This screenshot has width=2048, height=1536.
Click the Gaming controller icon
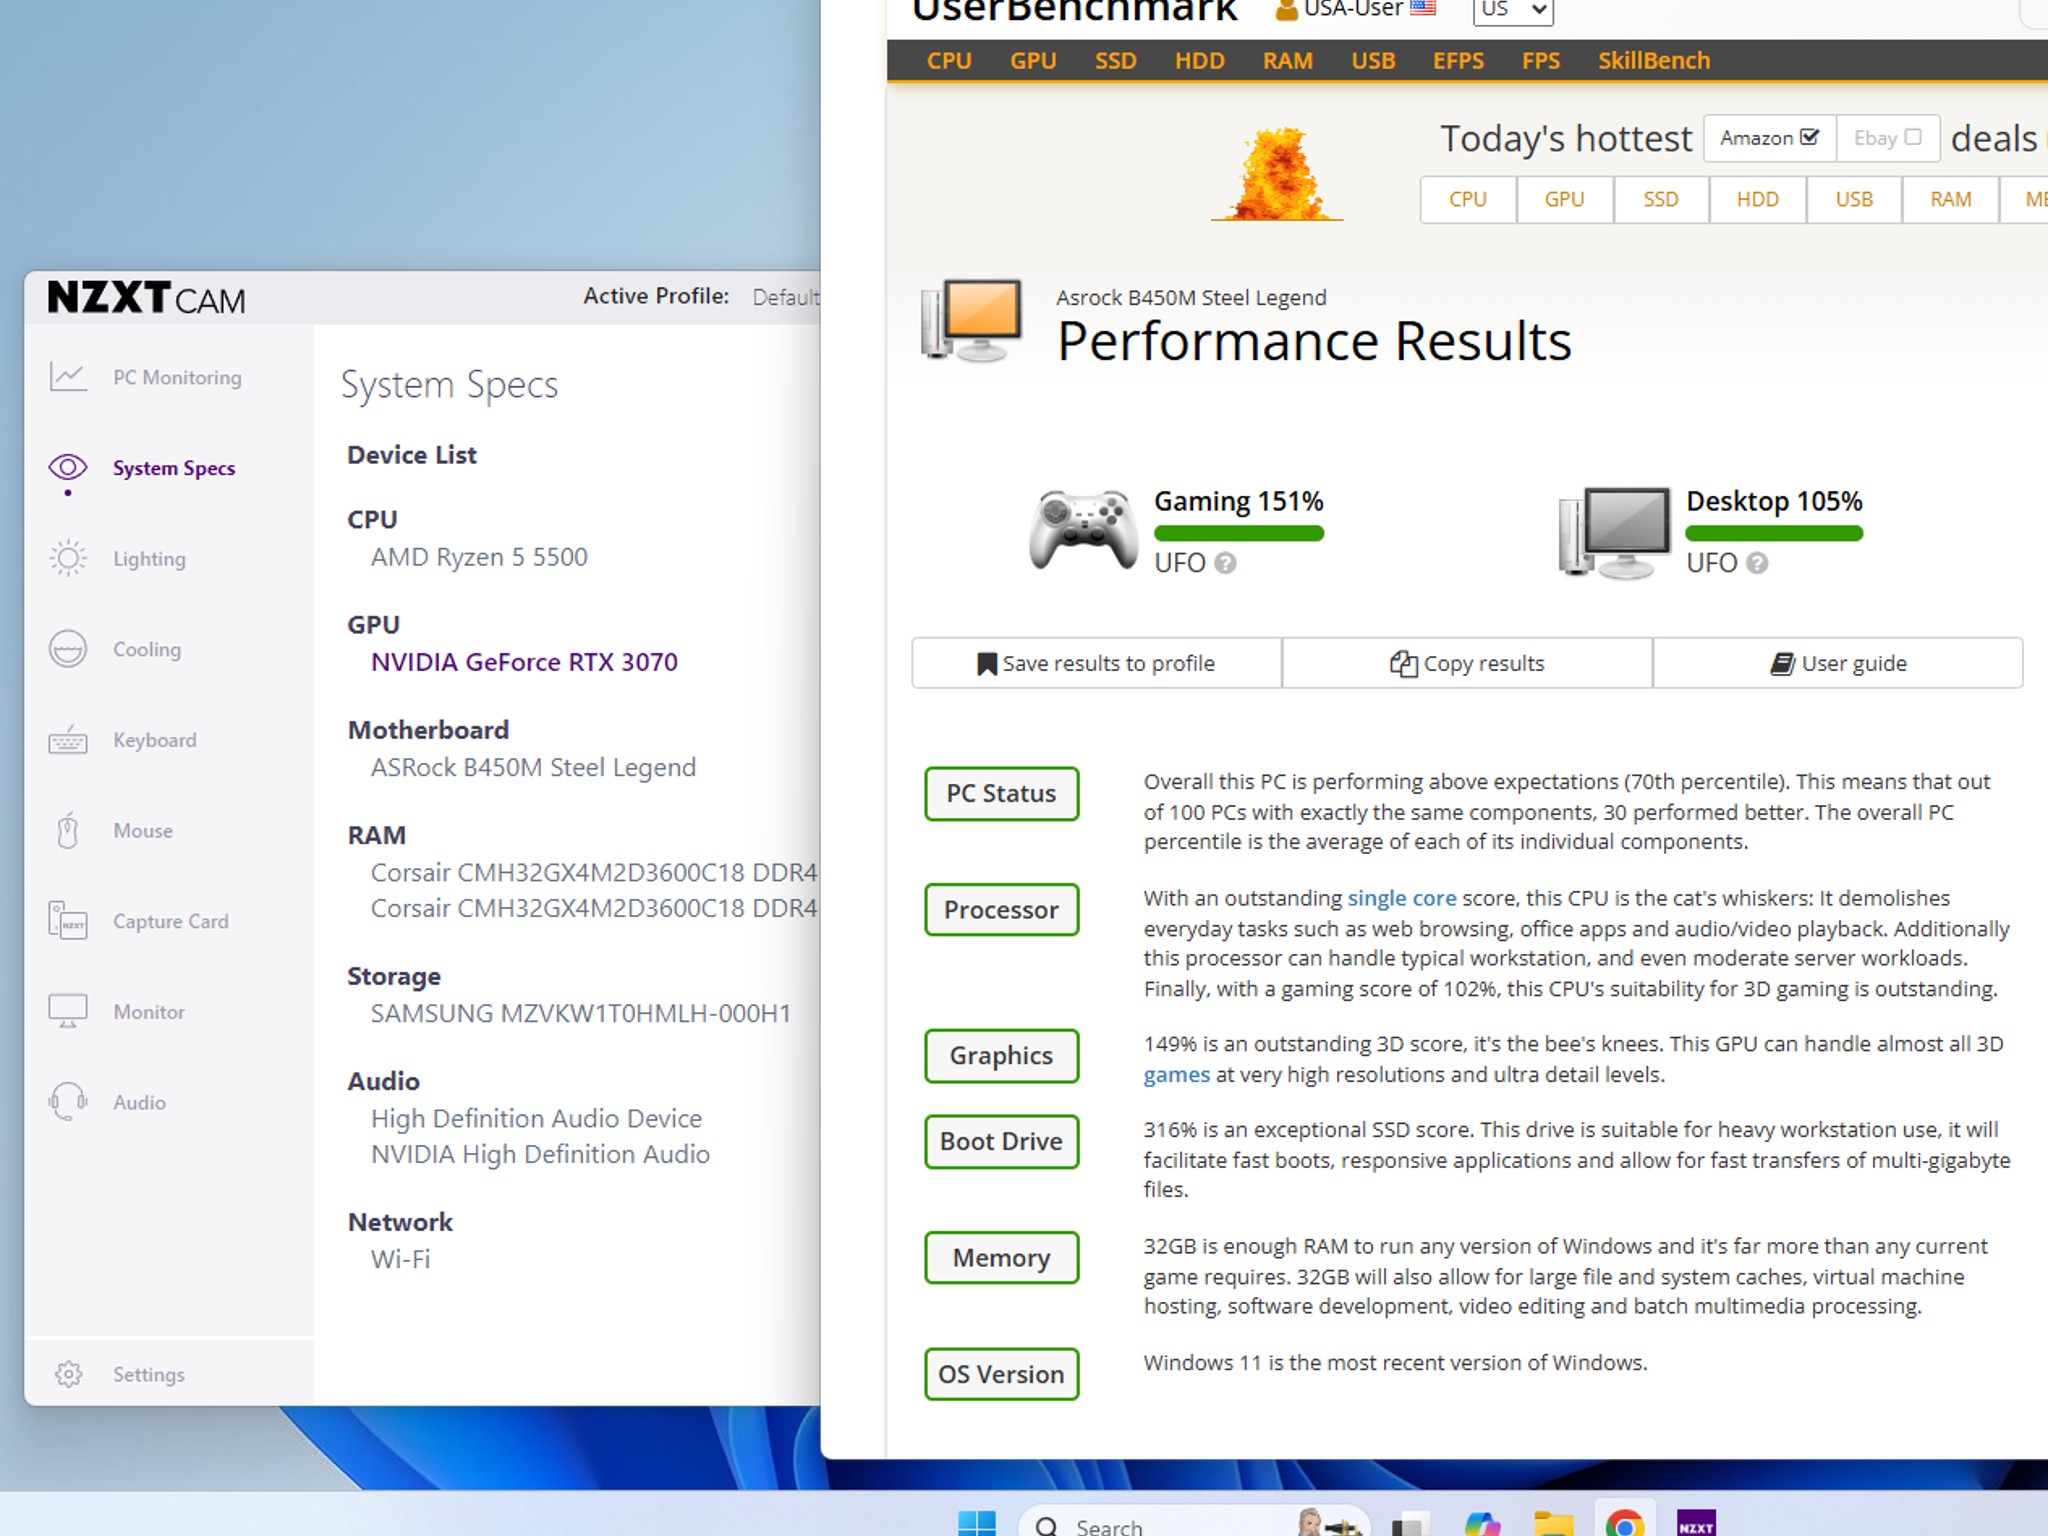1083,529
